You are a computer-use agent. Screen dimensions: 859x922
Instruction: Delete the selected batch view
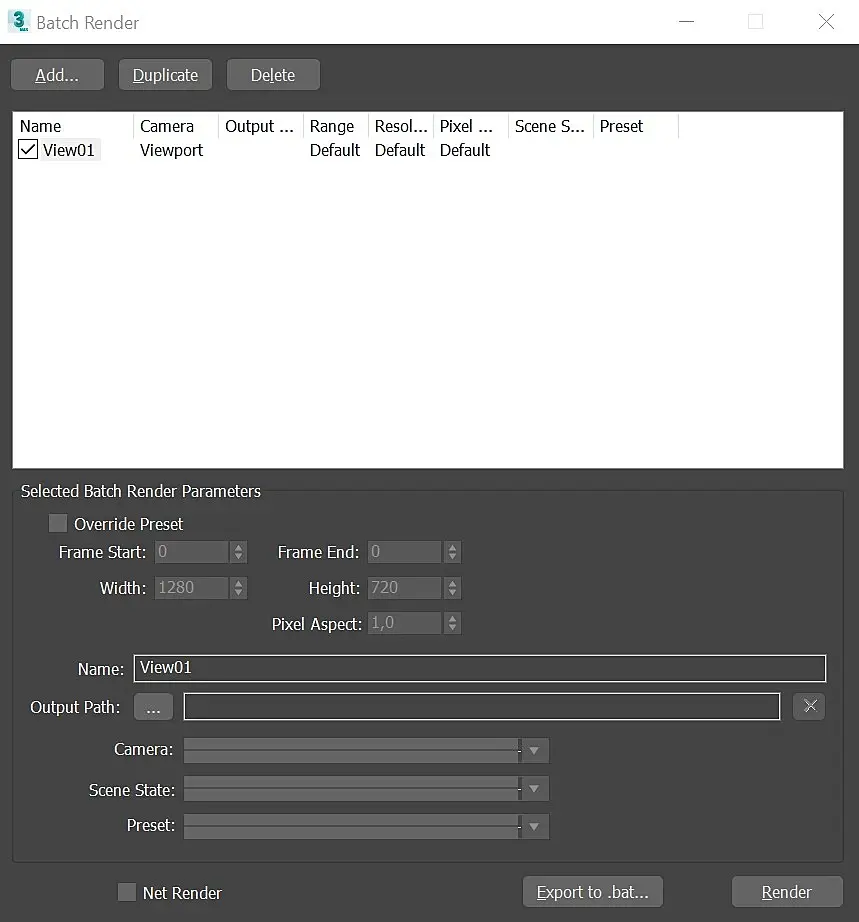[x=273, y=75]
